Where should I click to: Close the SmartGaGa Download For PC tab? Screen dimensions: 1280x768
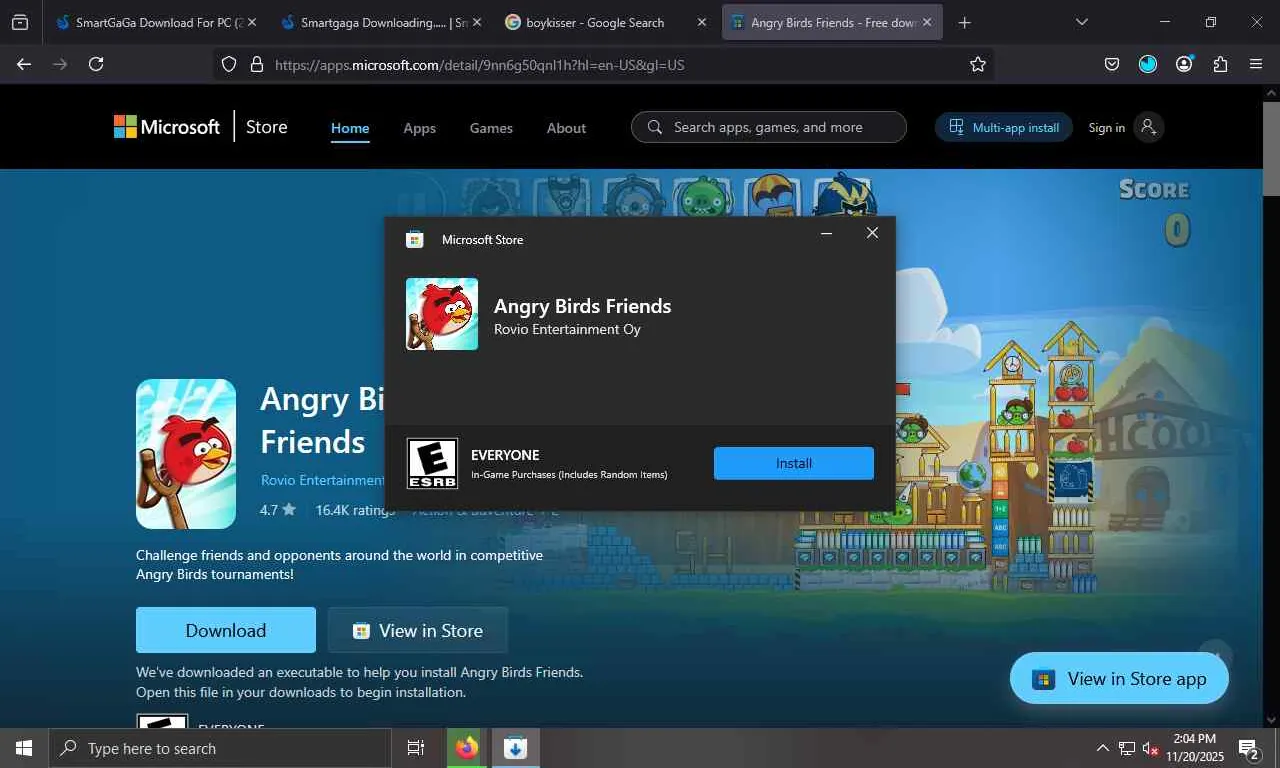250,22
